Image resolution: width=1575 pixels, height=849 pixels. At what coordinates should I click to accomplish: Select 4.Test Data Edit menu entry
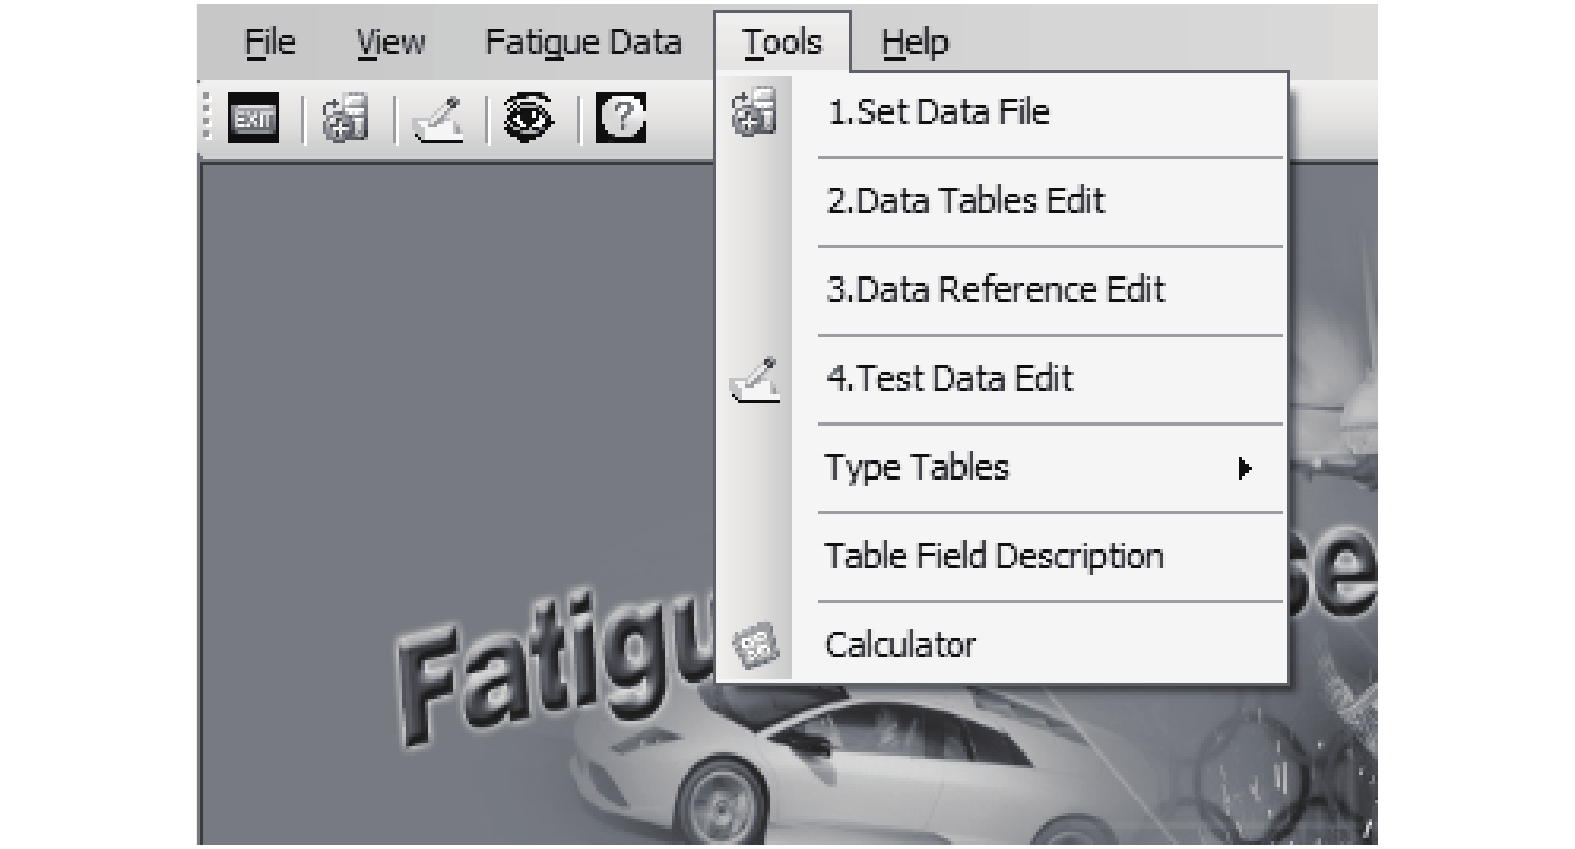(949, 379)
